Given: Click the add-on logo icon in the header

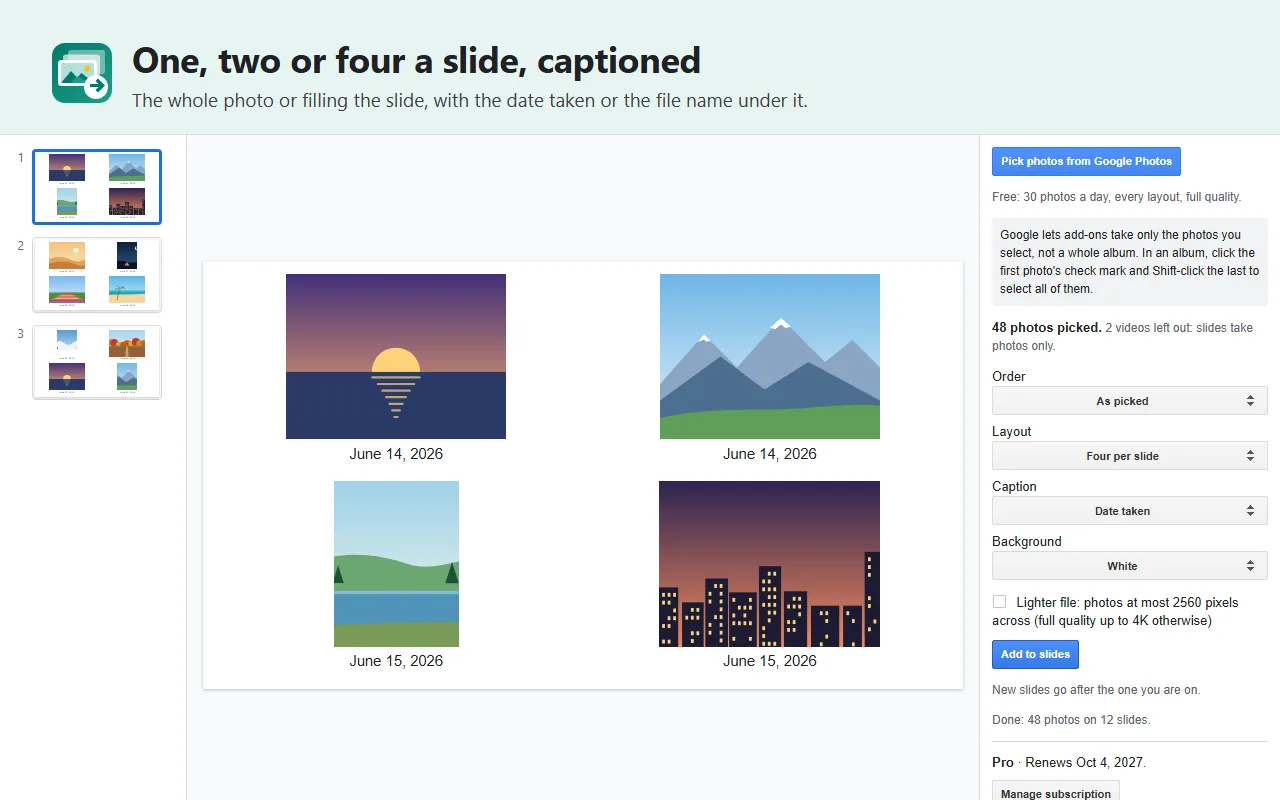Looking at the screenshot, I should point(82,73).
